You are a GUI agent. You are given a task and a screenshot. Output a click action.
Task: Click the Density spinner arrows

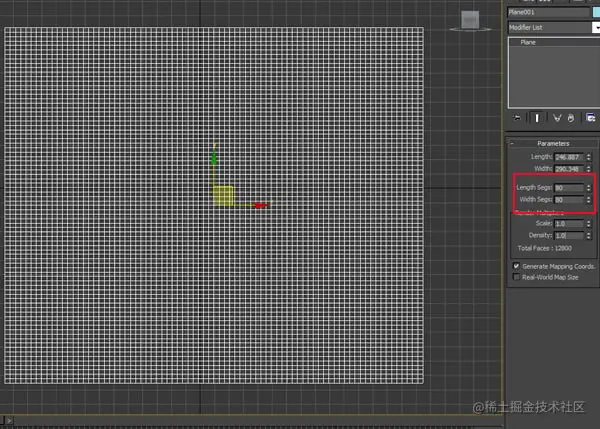(589, 235)
